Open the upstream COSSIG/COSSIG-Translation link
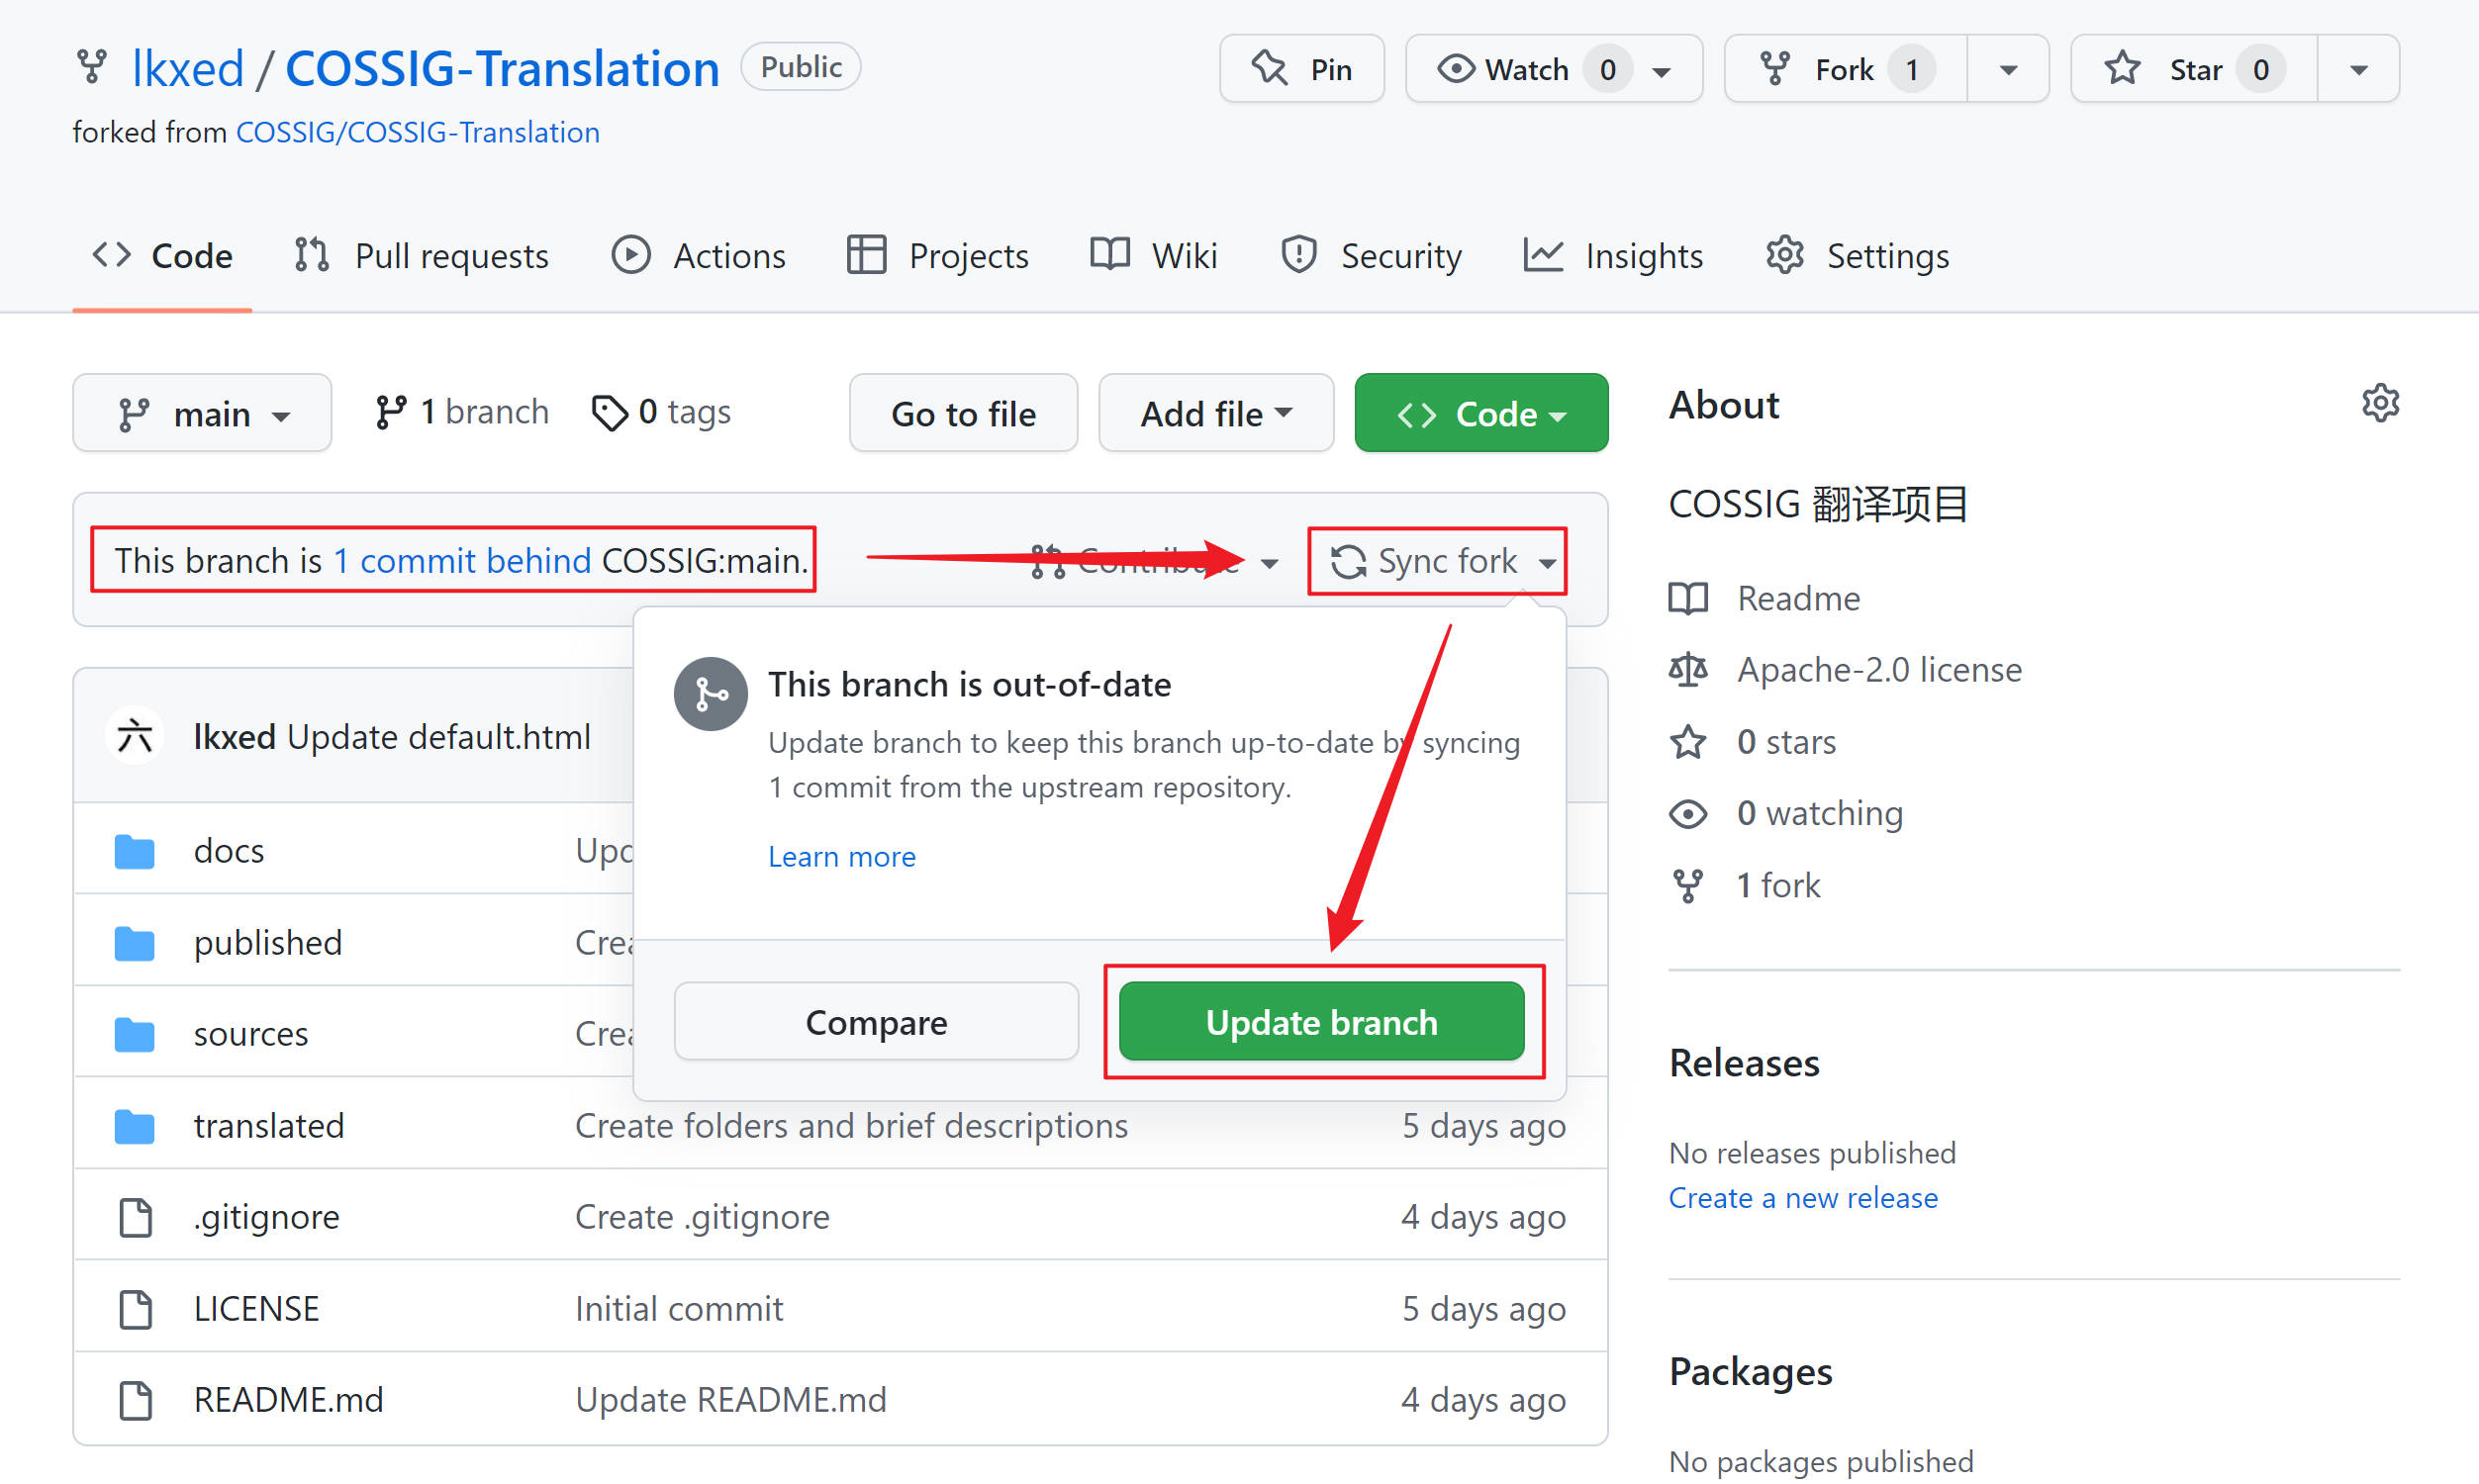The height and width of the screenshot is (1484, 2479). [417, 132]
